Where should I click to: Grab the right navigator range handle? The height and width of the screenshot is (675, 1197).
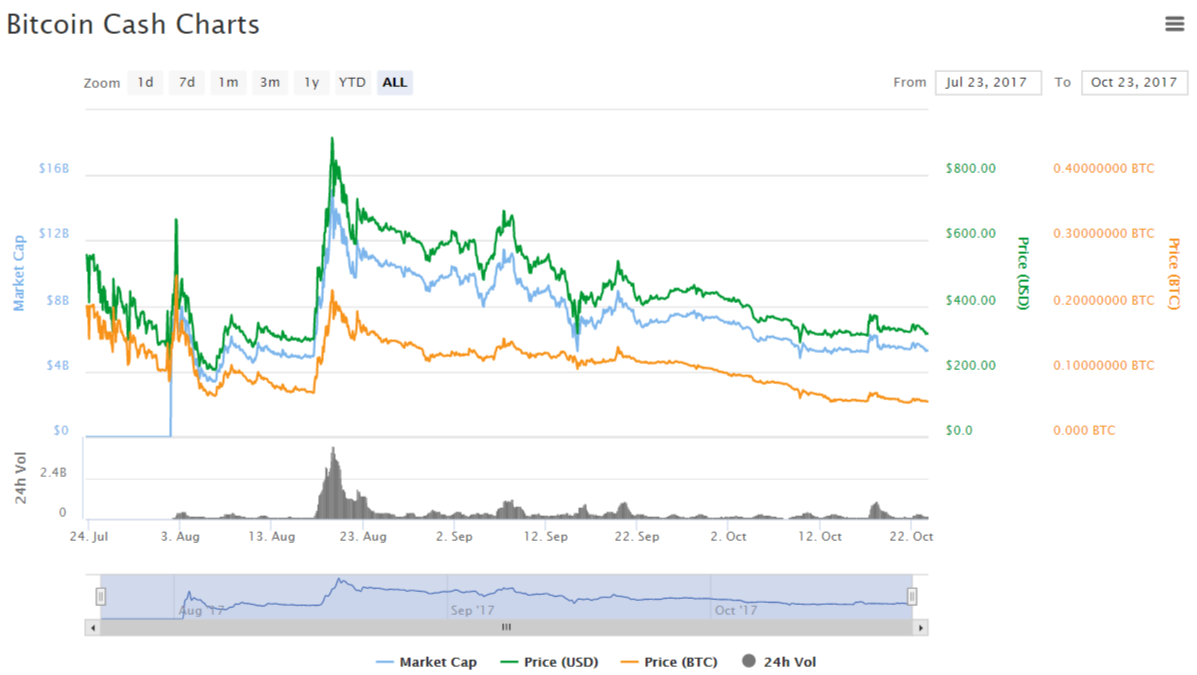[x=911, y=596]
